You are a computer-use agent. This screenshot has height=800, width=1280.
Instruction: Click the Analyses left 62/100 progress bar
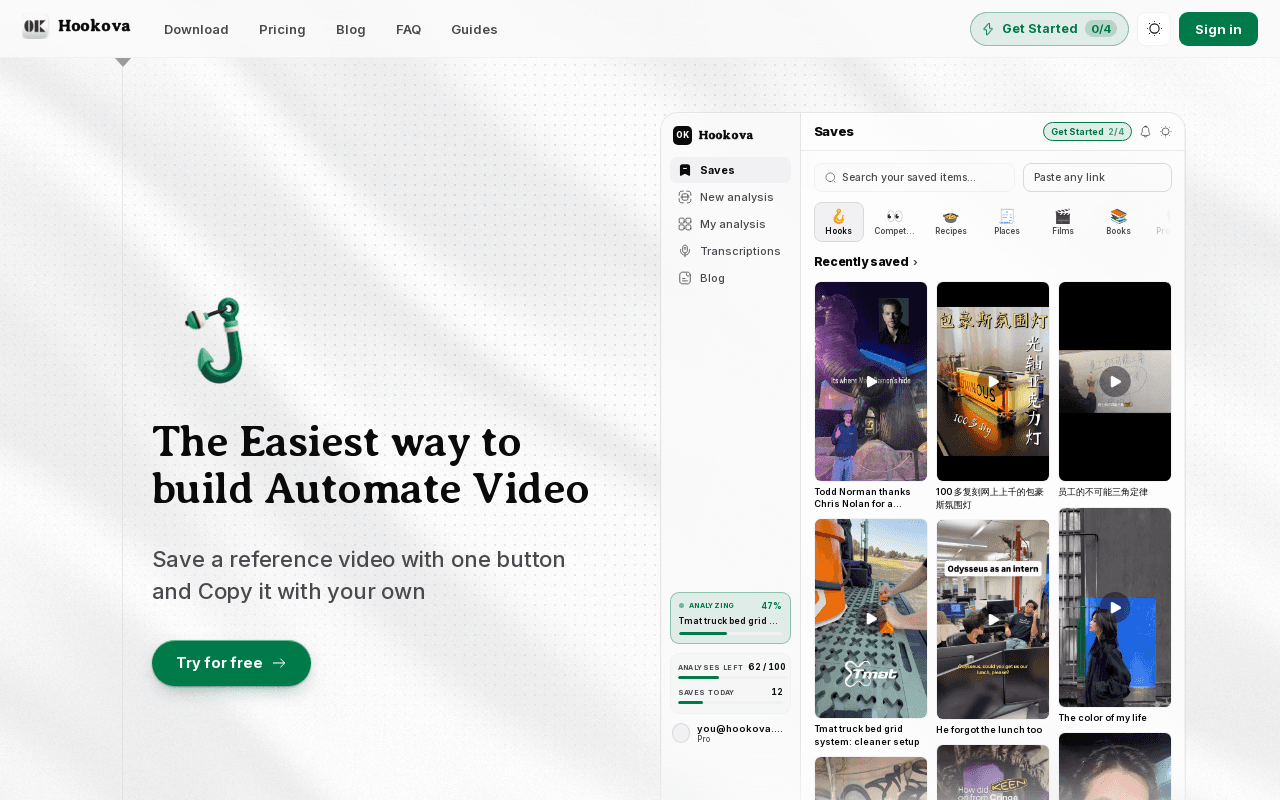(x=730, y=678)
